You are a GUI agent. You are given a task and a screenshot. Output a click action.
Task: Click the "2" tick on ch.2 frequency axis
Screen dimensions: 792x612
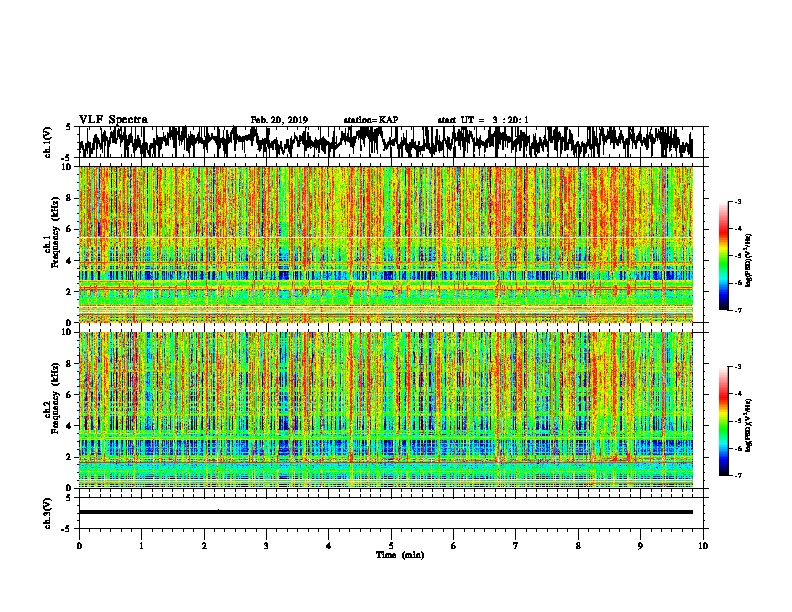coord(70,457)
